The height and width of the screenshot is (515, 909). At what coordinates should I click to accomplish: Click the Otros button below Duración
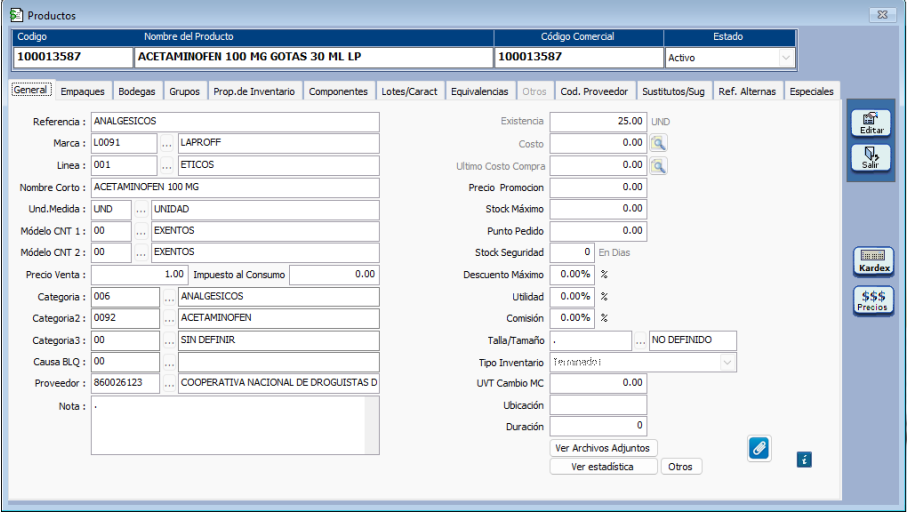[x=681, y=466]
